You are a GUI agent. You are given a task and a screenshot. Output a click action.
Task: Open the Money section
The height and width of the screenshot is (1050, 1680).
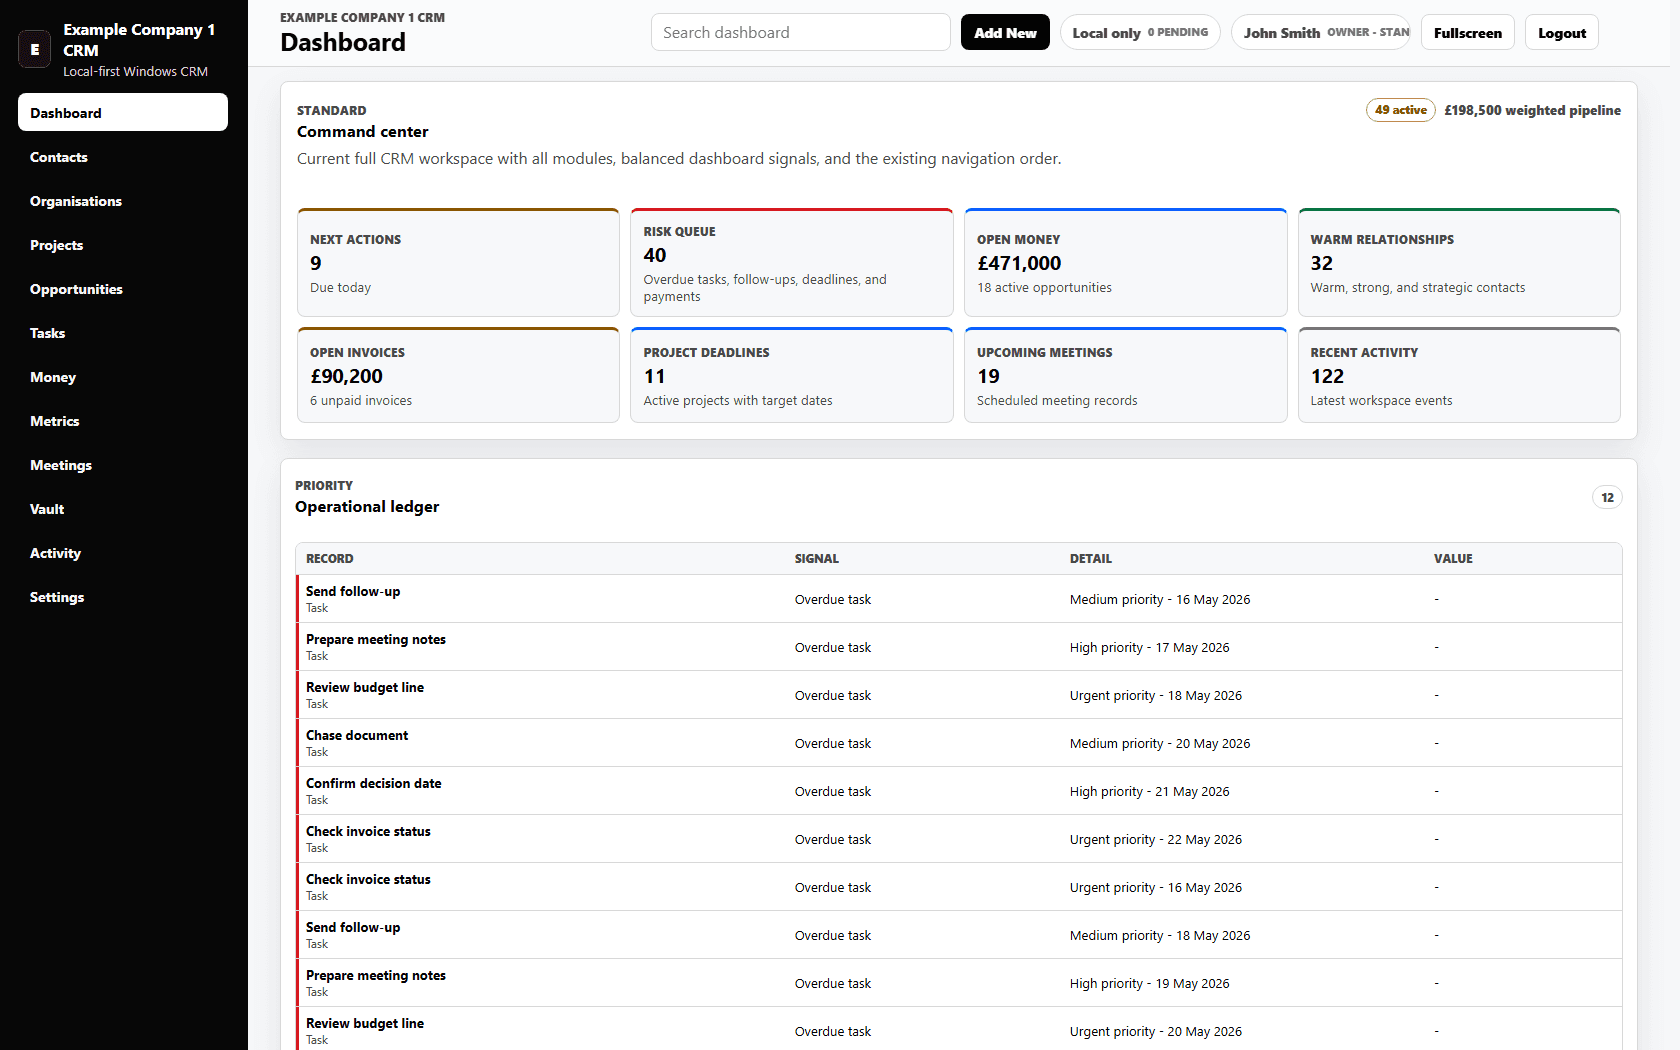(x=123, y=377)
